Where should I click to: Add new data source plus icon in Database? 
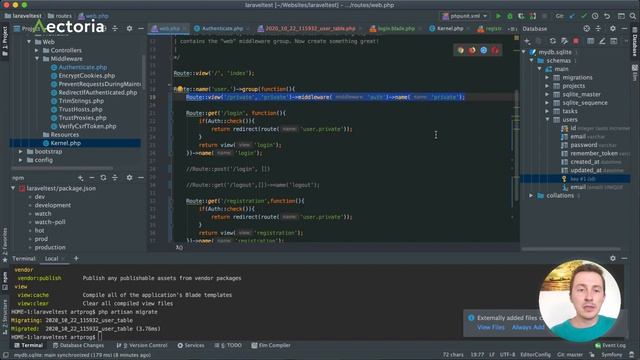pyautogui.click(x=527, y=41)
